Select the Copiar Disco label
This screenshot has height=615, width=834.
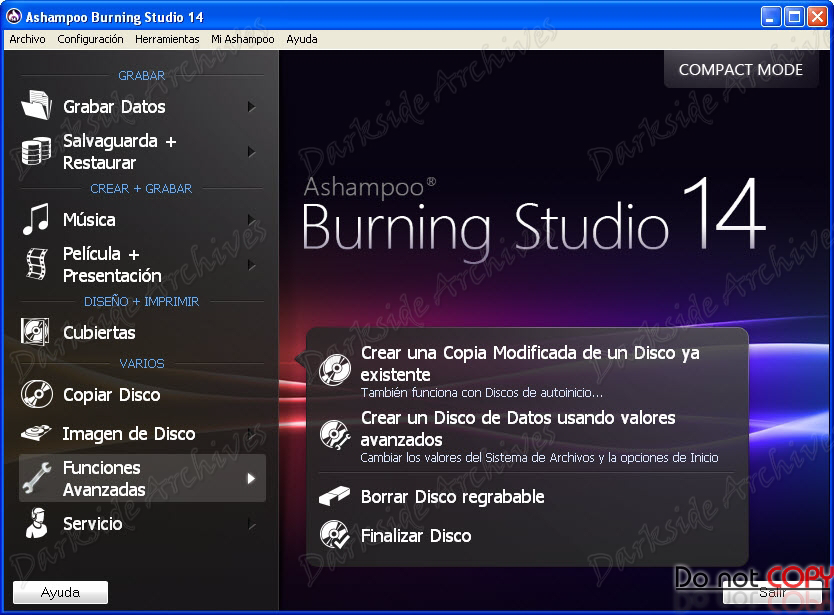coord(111,395)
